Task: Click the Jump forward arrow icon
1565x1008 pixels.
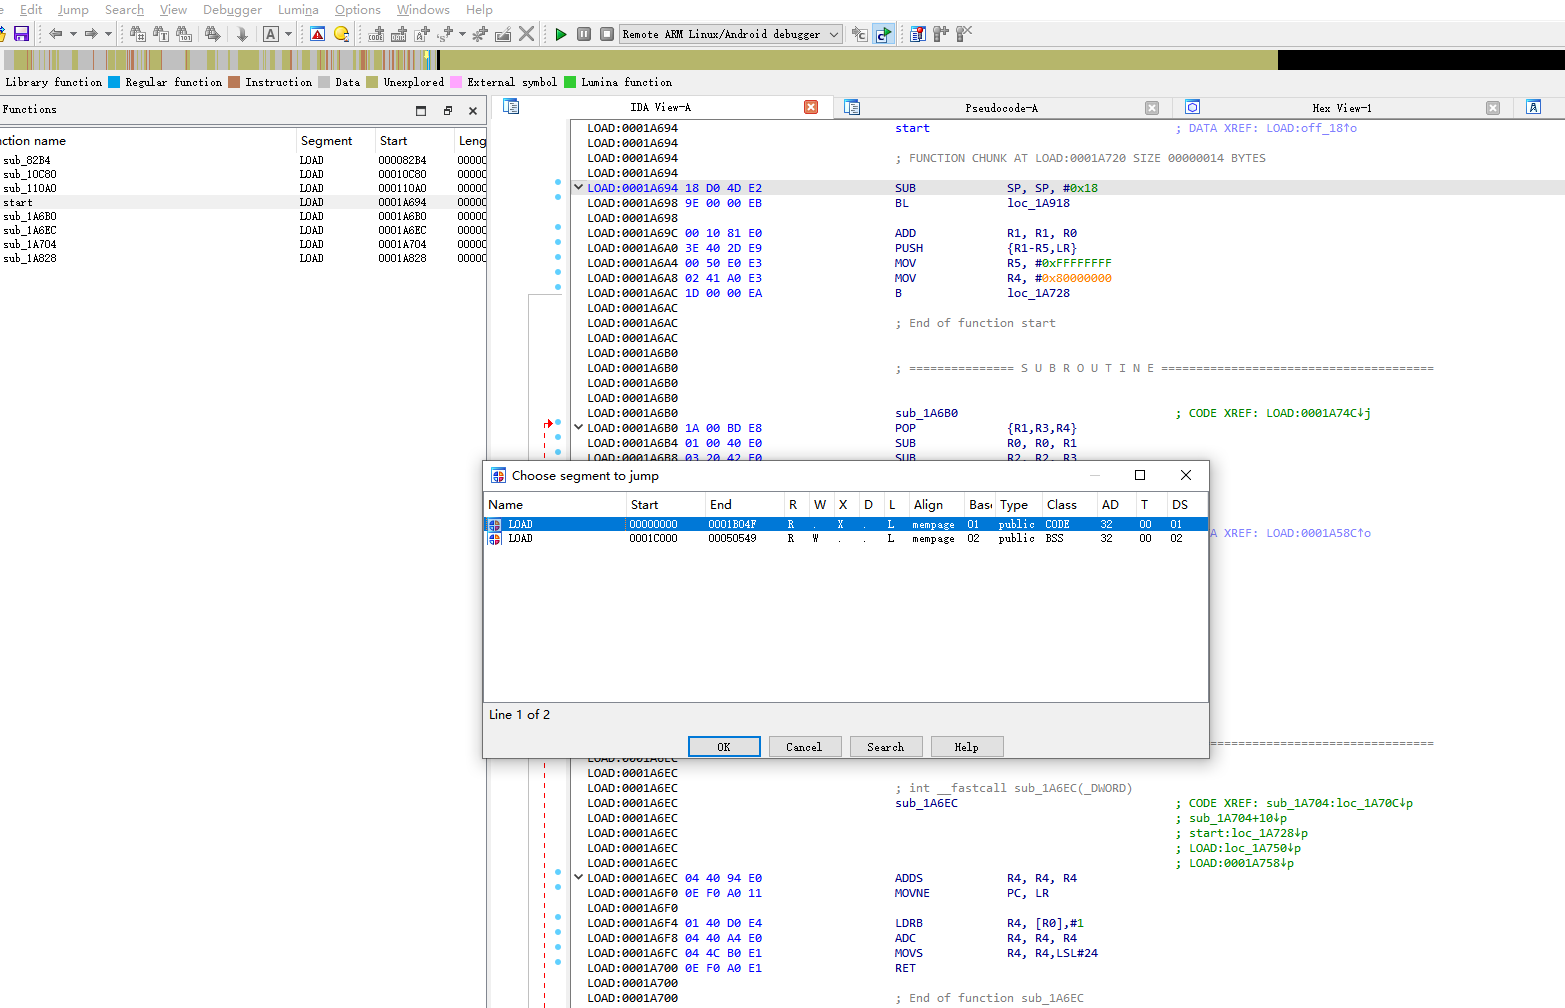Action: (x=91, y=34)
